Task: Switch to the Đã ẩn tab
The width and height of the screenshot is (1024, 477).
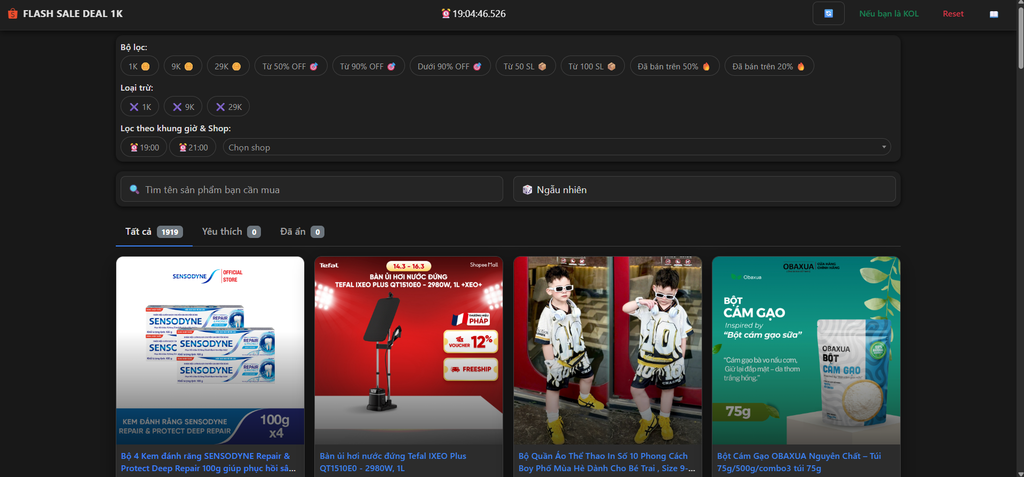Action: point(302,232)
